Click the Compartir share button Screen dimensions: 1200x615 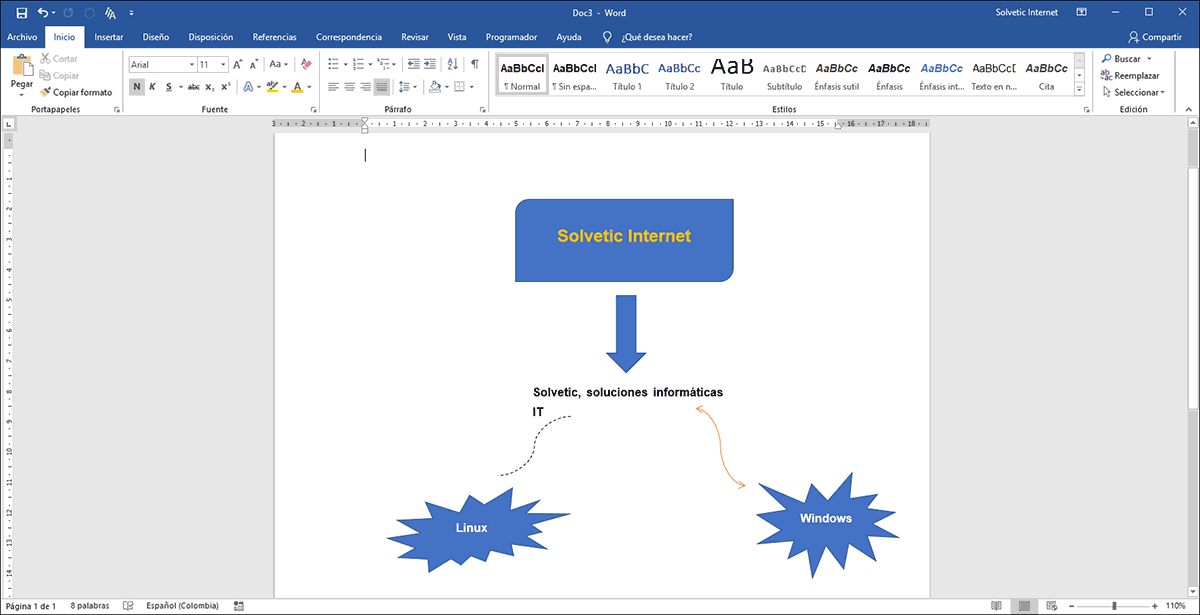click(x=1154, y=37)
